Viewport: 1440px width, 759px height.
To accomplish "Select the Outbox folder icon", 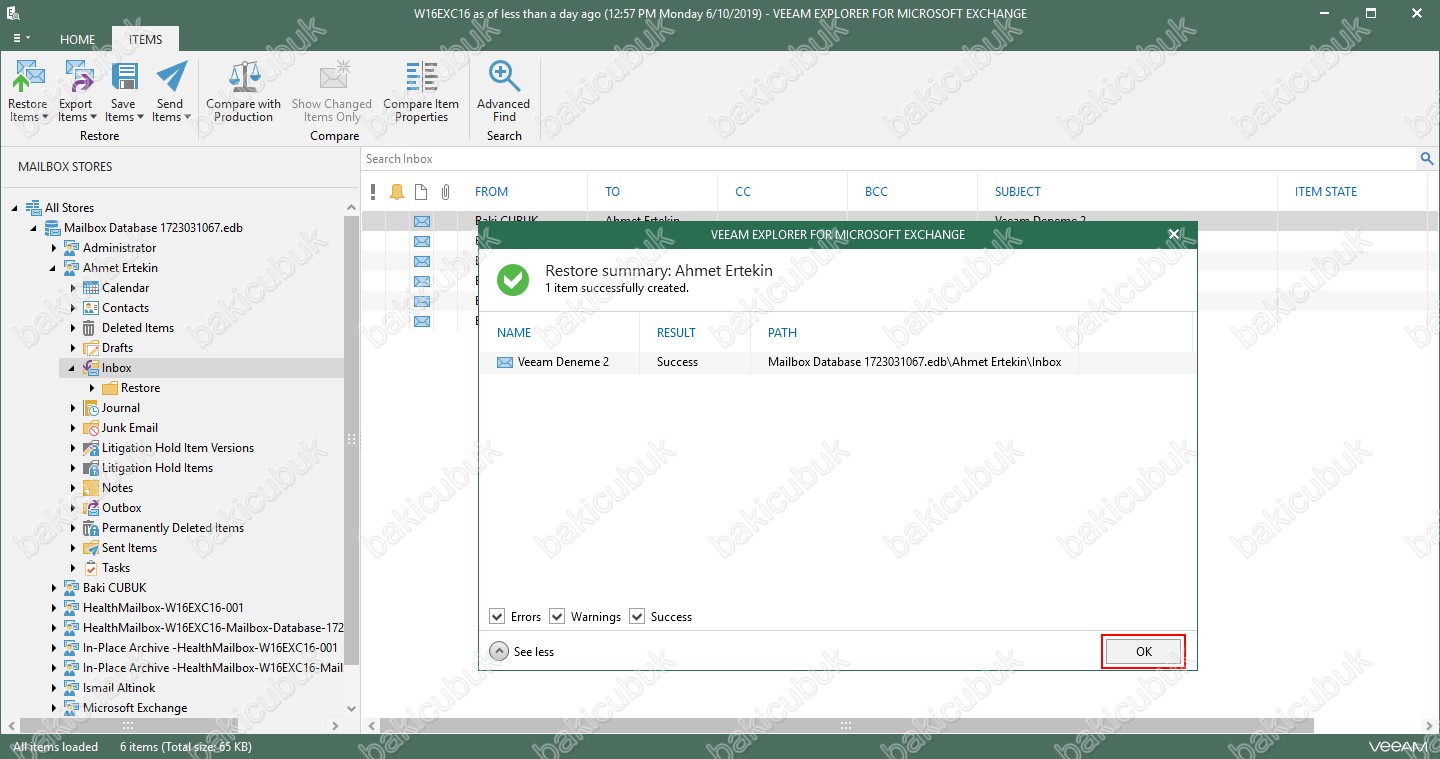I will click(x=91, y=508).
